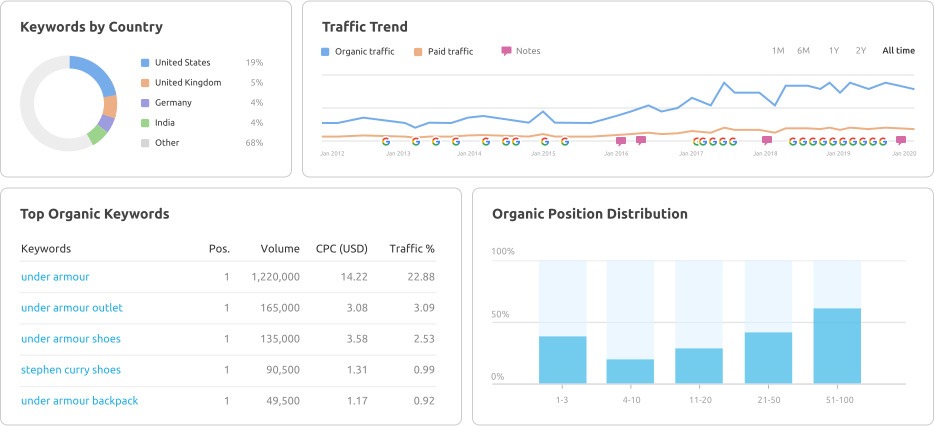The width and height of the screenshot is (934, 426).
Task: Open the pink notes marker above Jan 2018
Action: pyautogui.click(x=767, y=141)
